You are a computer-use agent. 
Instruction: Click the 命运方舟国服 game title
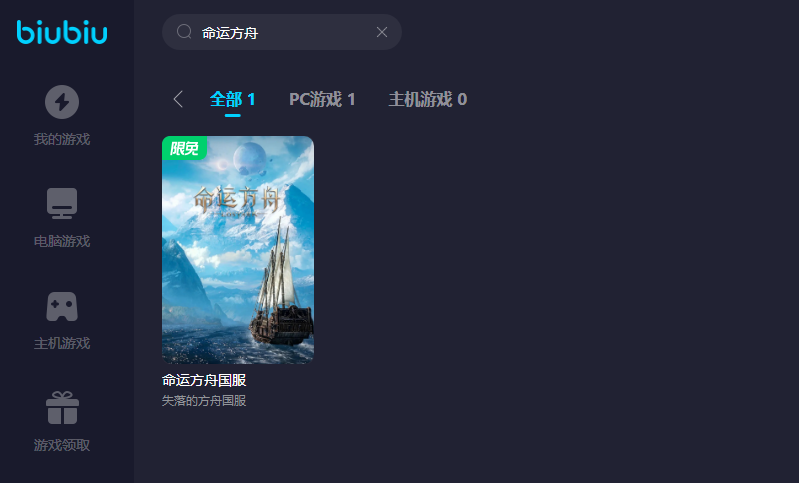coord(204,380)
